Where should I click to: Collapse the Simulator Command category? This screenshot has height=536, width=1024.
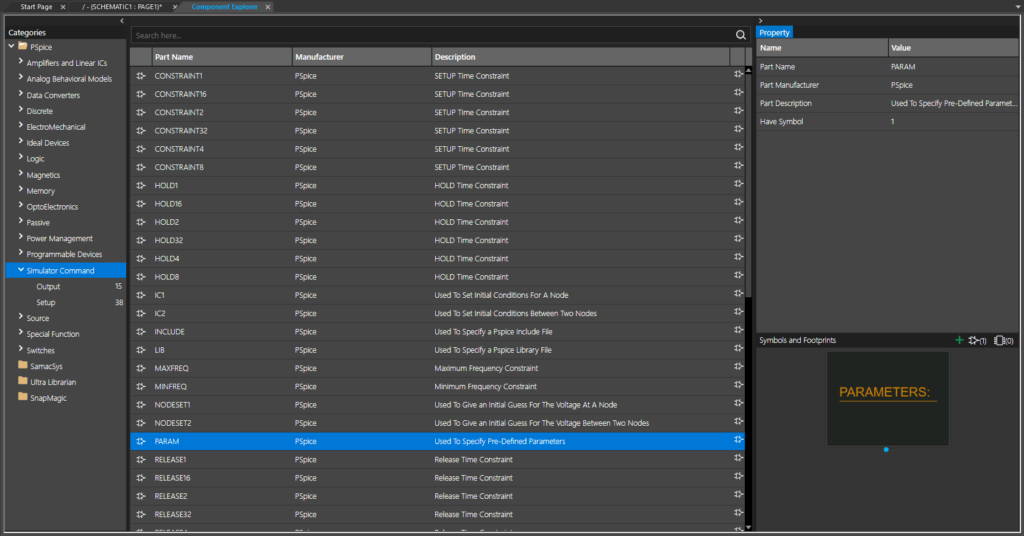click(x=21, y=270)
